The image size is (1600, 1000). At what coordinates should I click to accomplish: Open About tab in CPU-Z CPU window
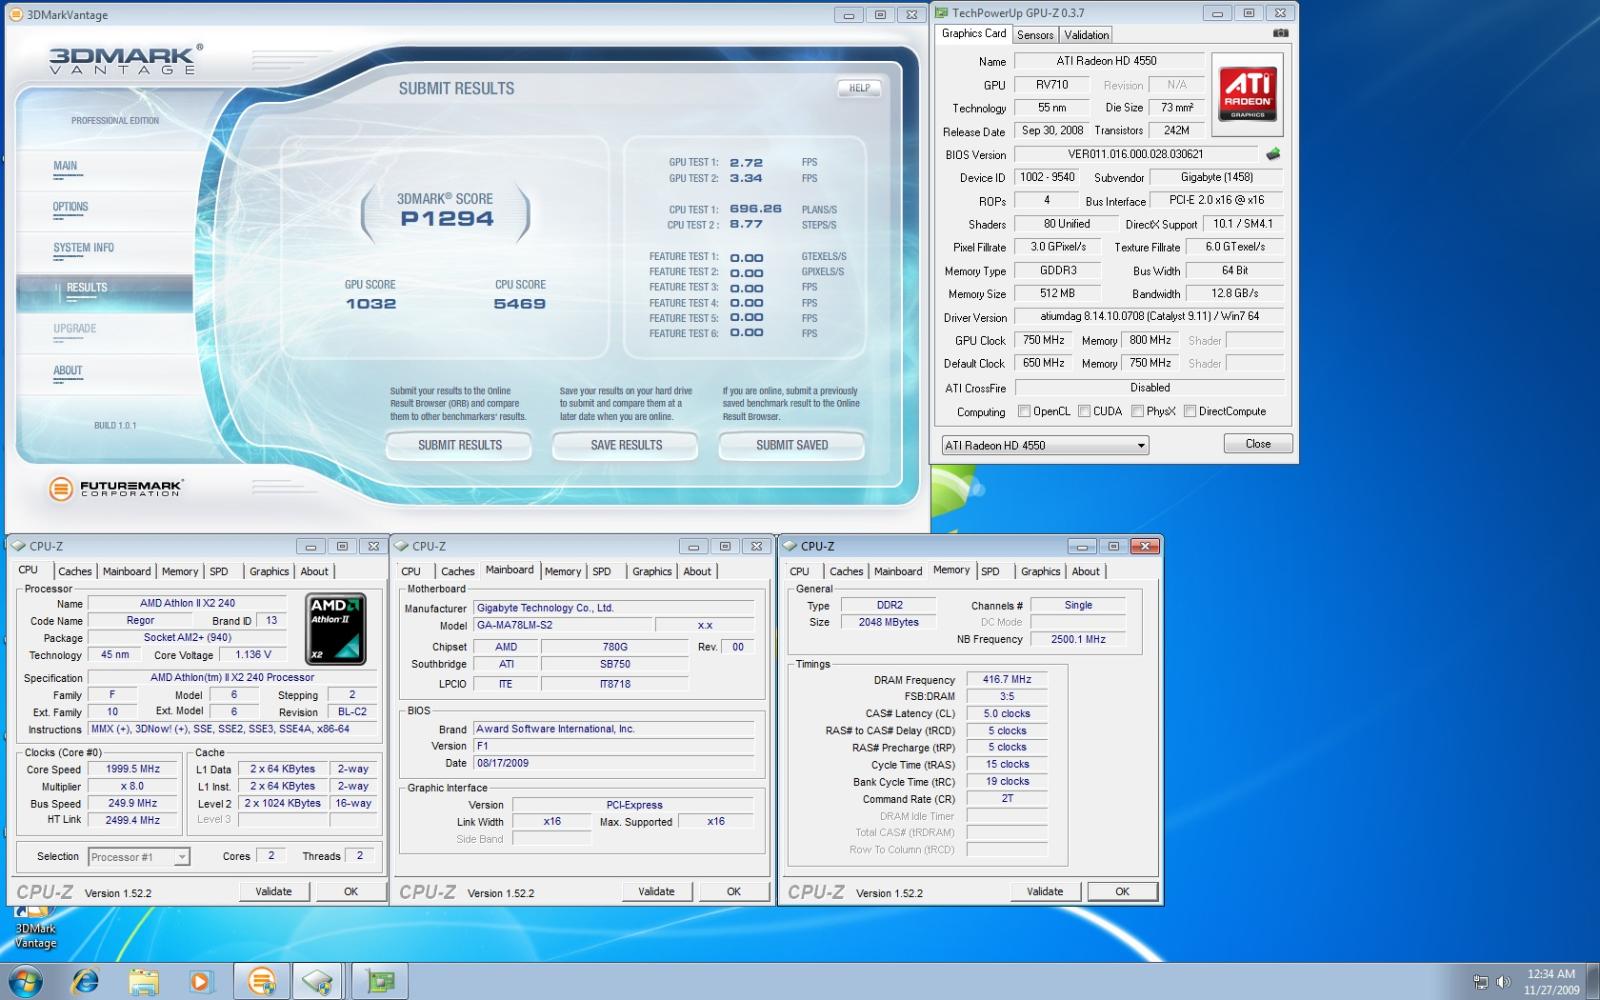pyautogui.click(x=314, y=571)
